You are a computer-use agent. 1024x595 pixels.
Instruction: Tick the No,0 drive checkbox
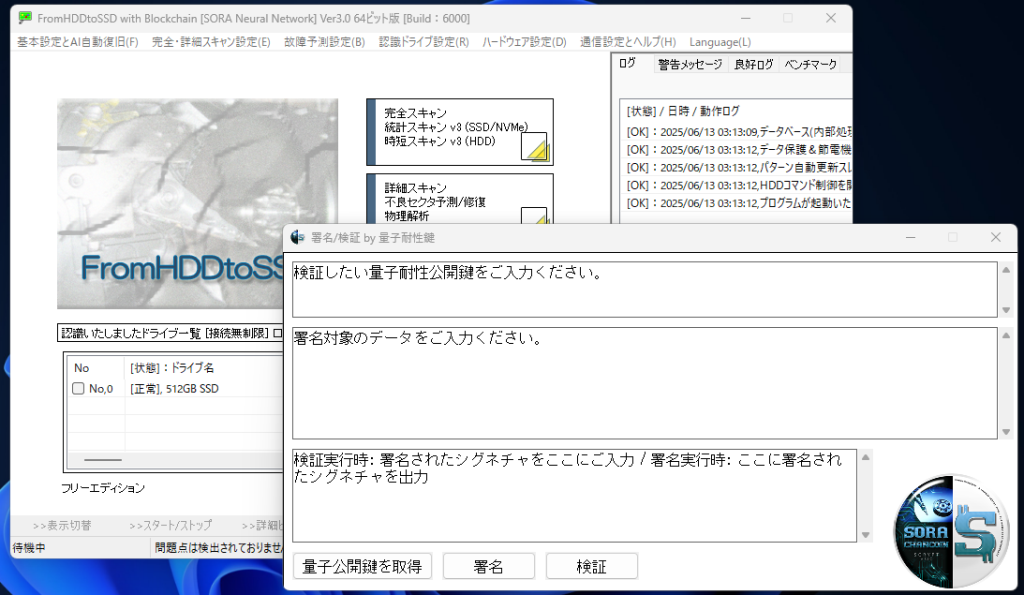pos(78,389)
